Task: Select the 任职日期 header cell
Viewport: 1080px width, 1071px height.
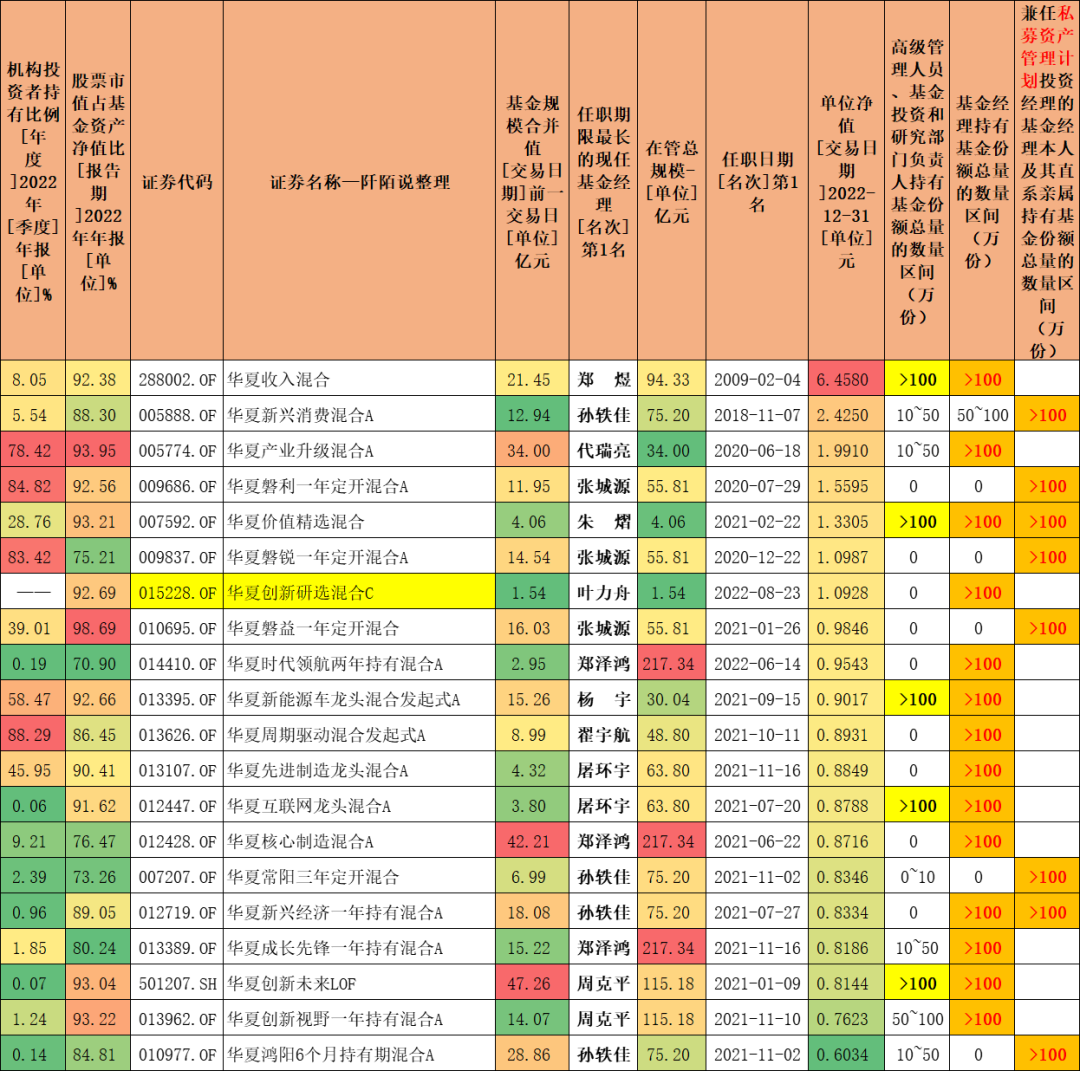Action: click(x=756, y=177)
